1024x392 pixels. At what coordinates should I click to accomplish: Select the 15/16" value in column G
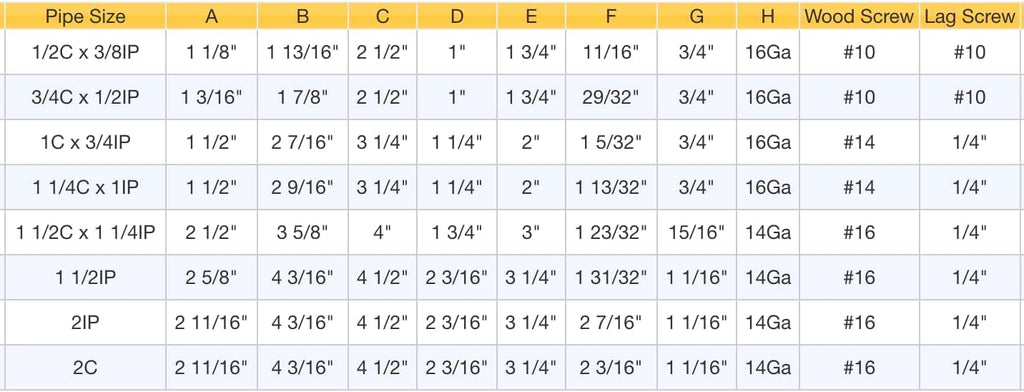[x=696, y=232]
